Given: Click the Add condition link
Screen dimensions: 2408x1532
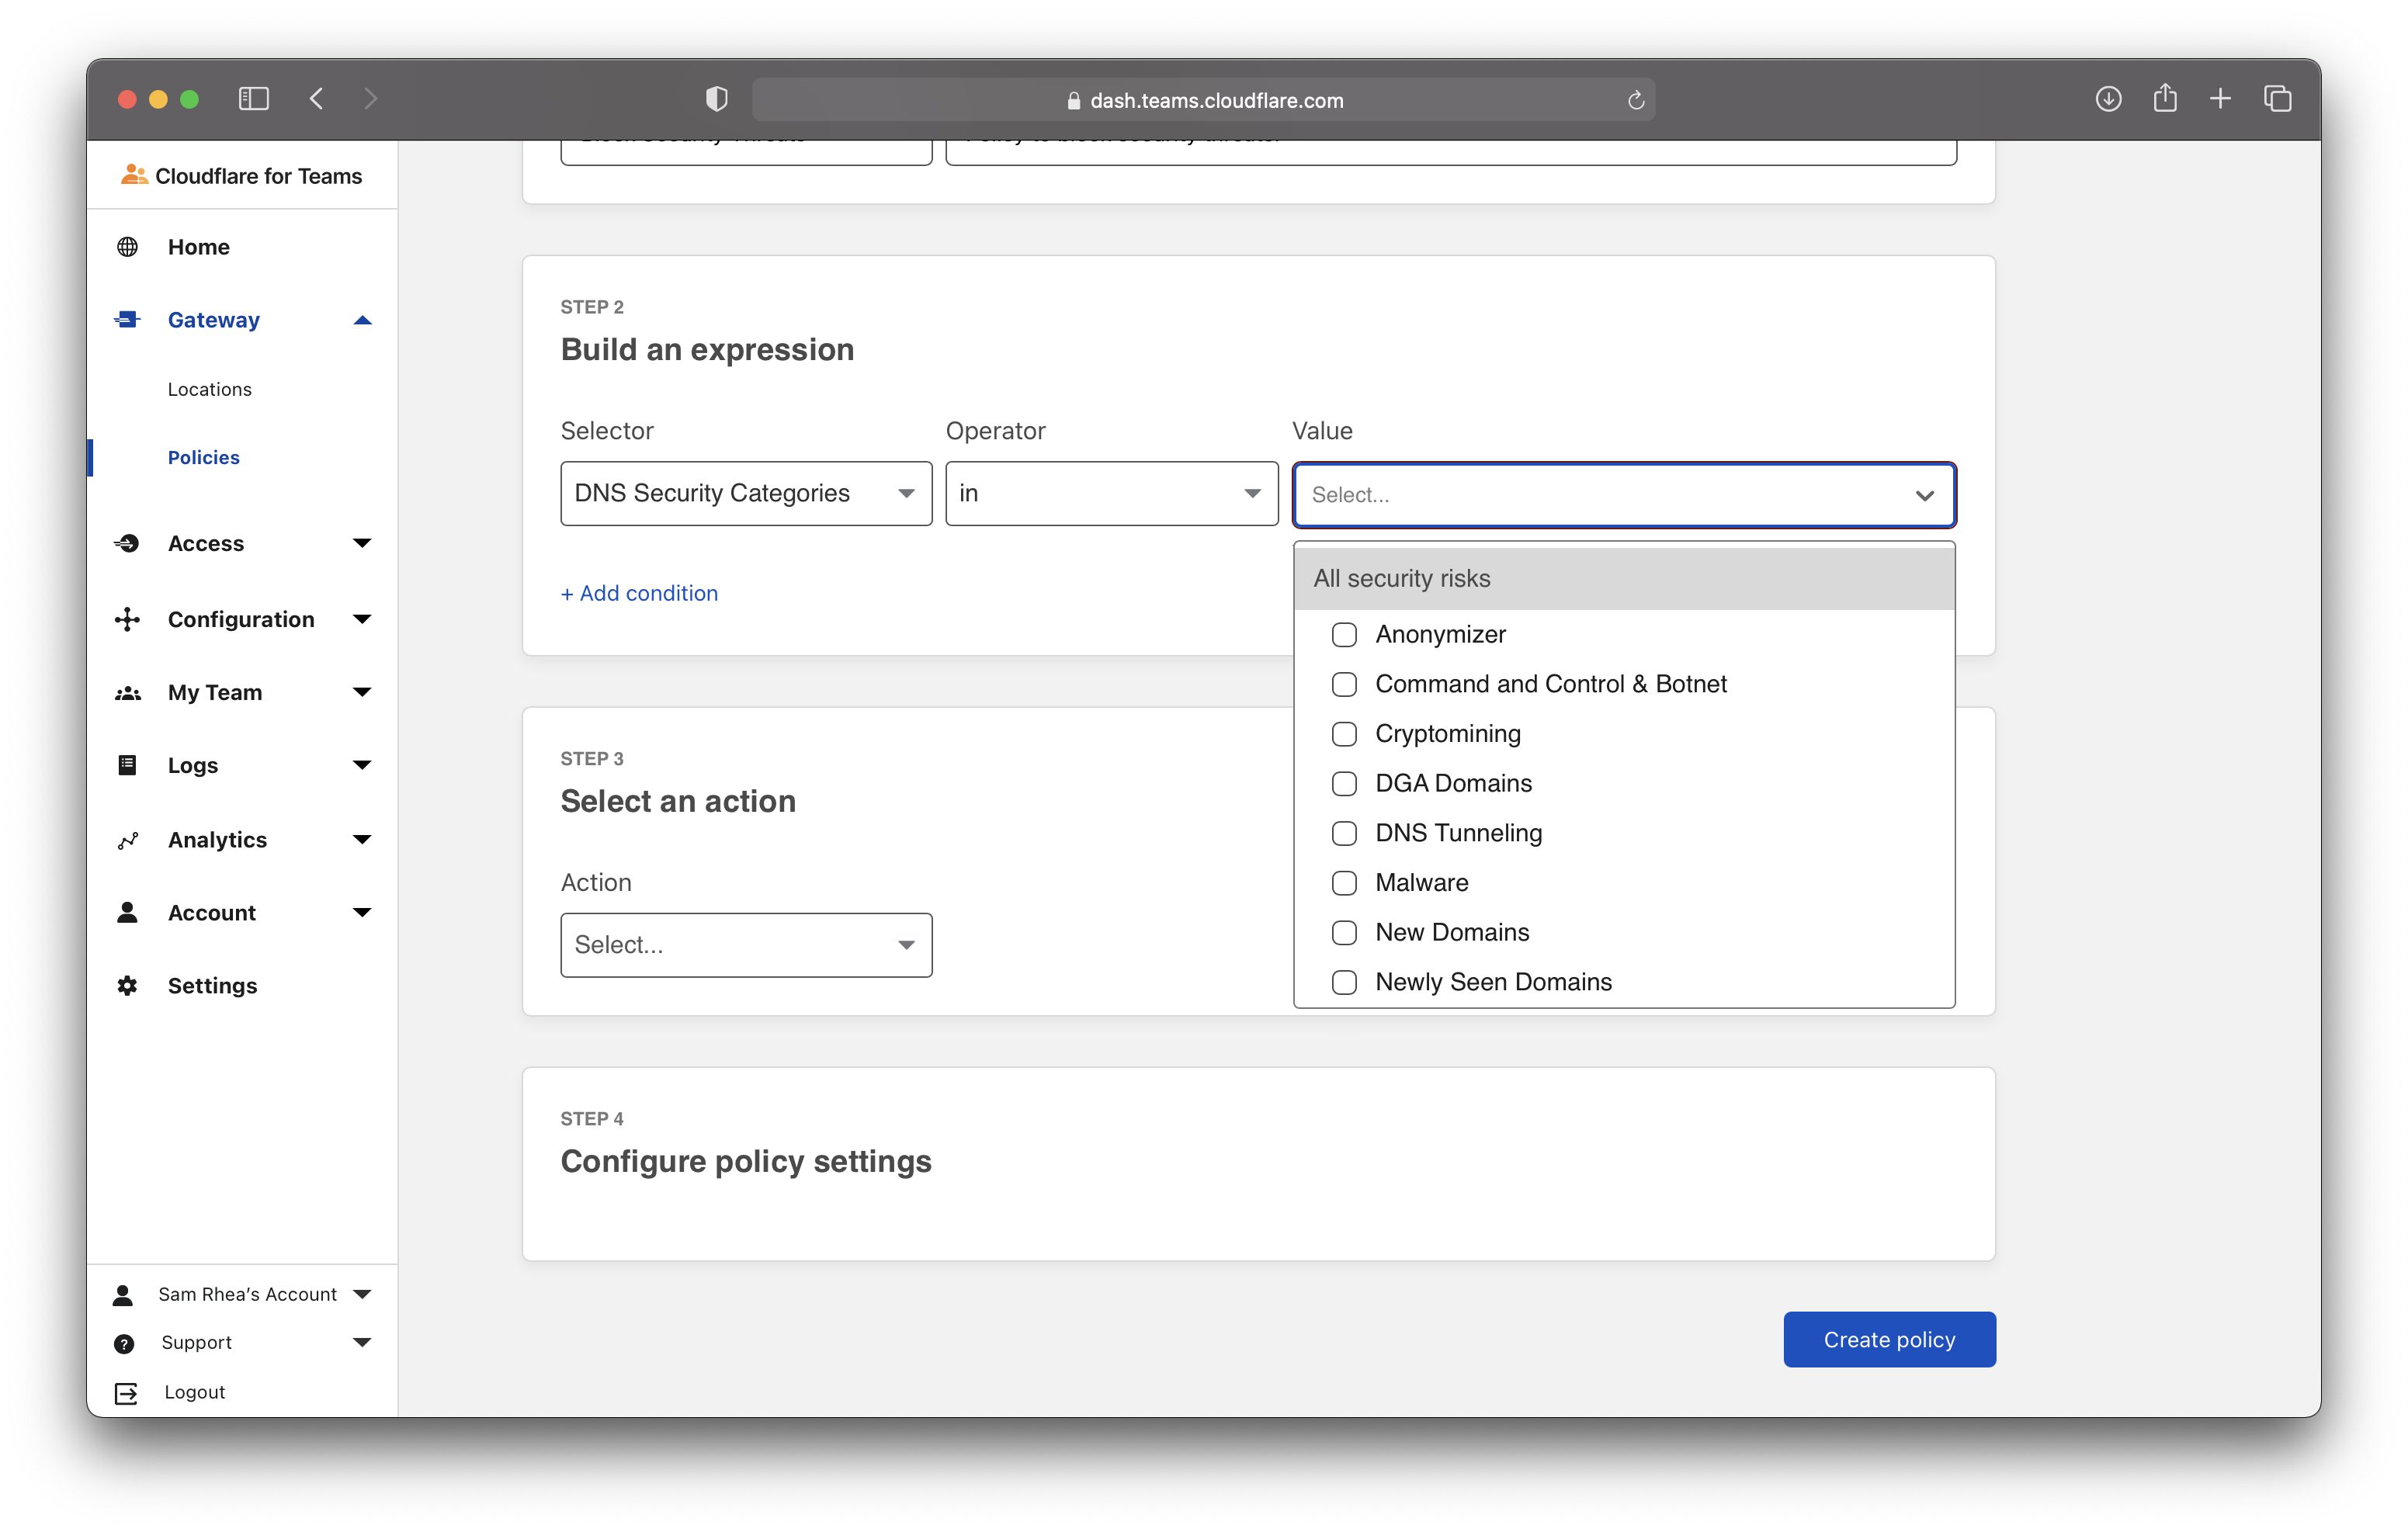Looking at the screenshot, I should pyautogui.click(x=639, y=593).
